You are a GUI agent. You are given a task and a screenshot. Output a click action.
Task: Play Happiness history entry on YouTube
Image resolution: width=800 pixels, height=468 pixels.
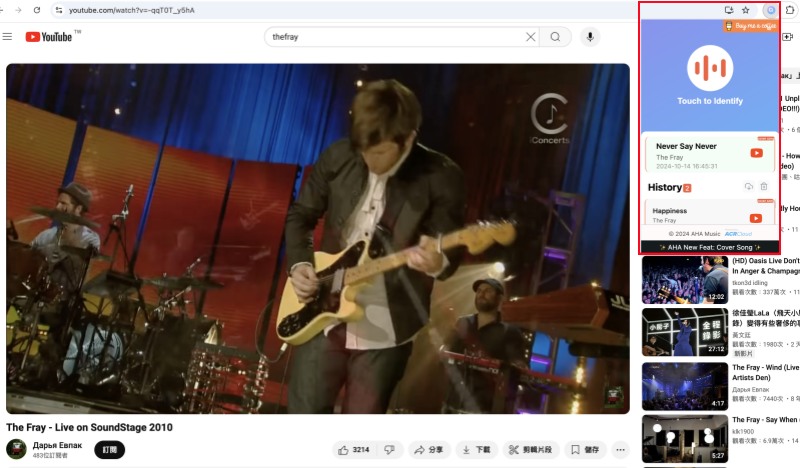click(756, 218)
